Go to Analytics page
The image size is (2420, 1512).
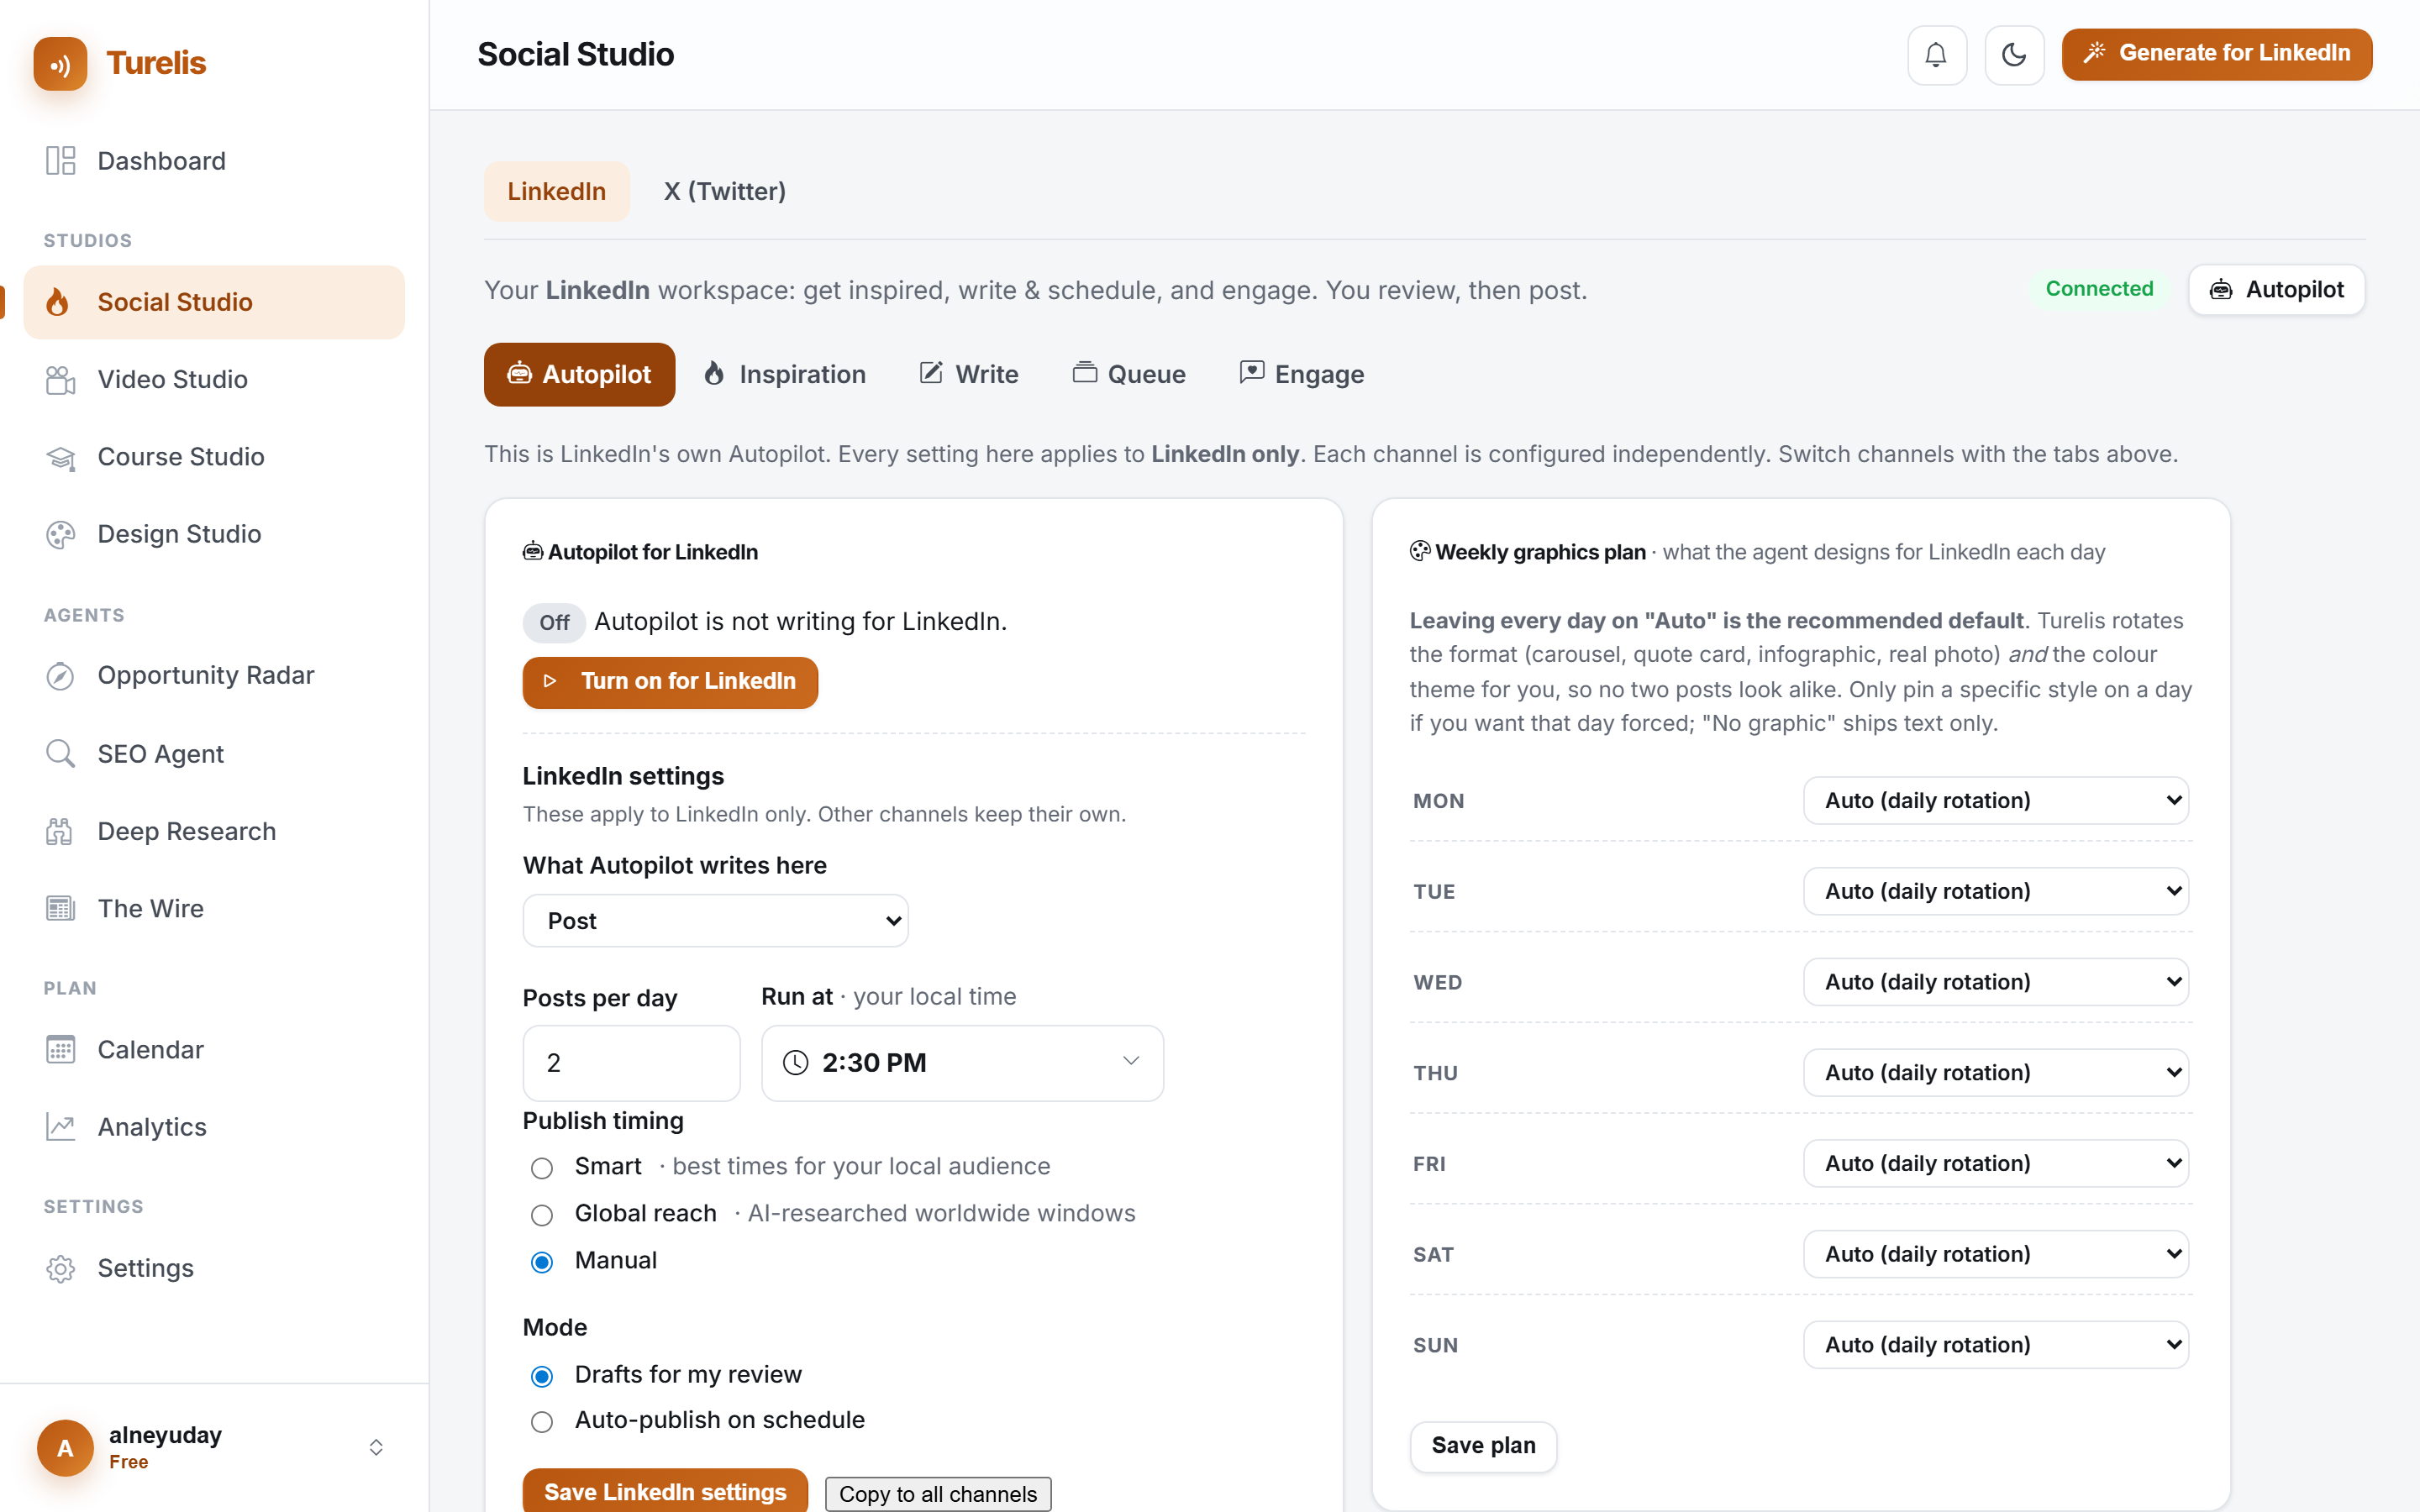coord(214,1127)
